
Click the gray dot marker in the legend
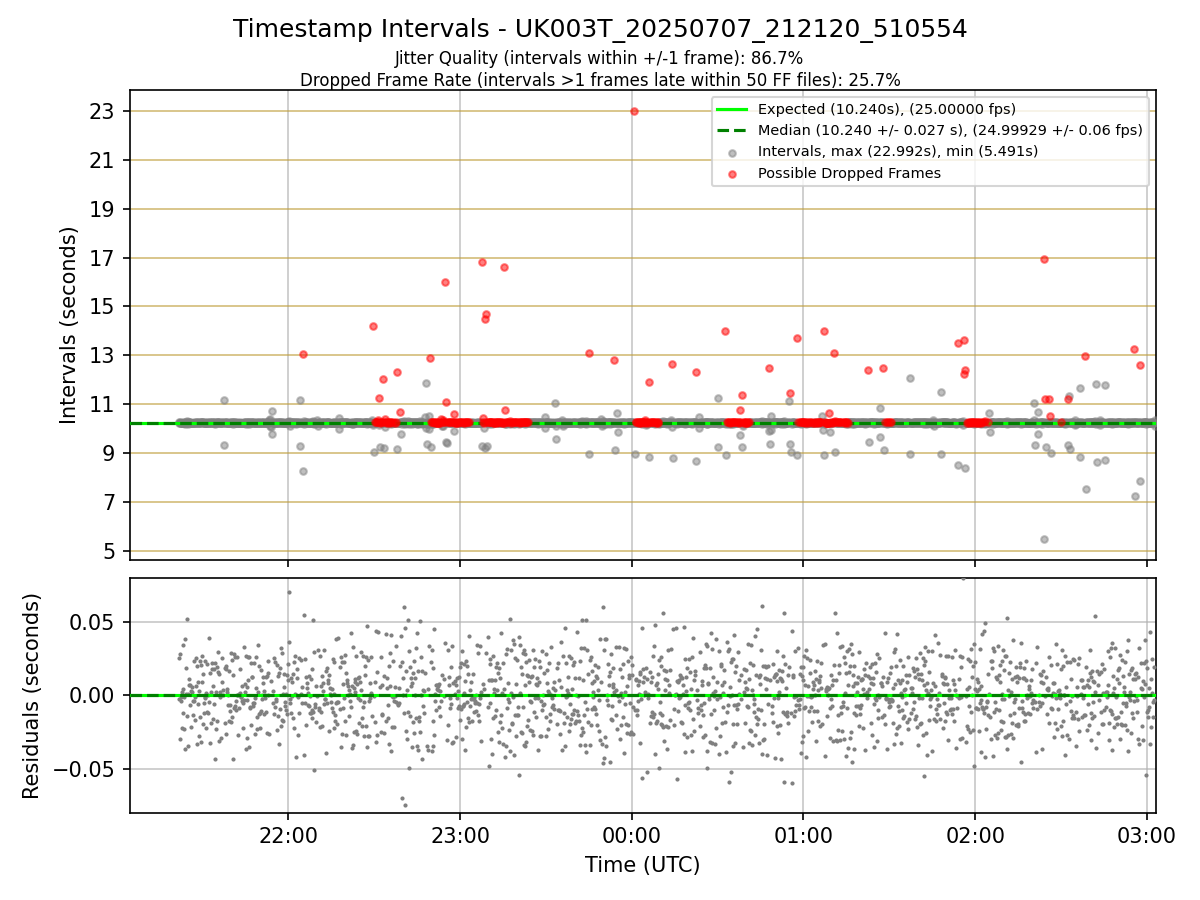733,152
